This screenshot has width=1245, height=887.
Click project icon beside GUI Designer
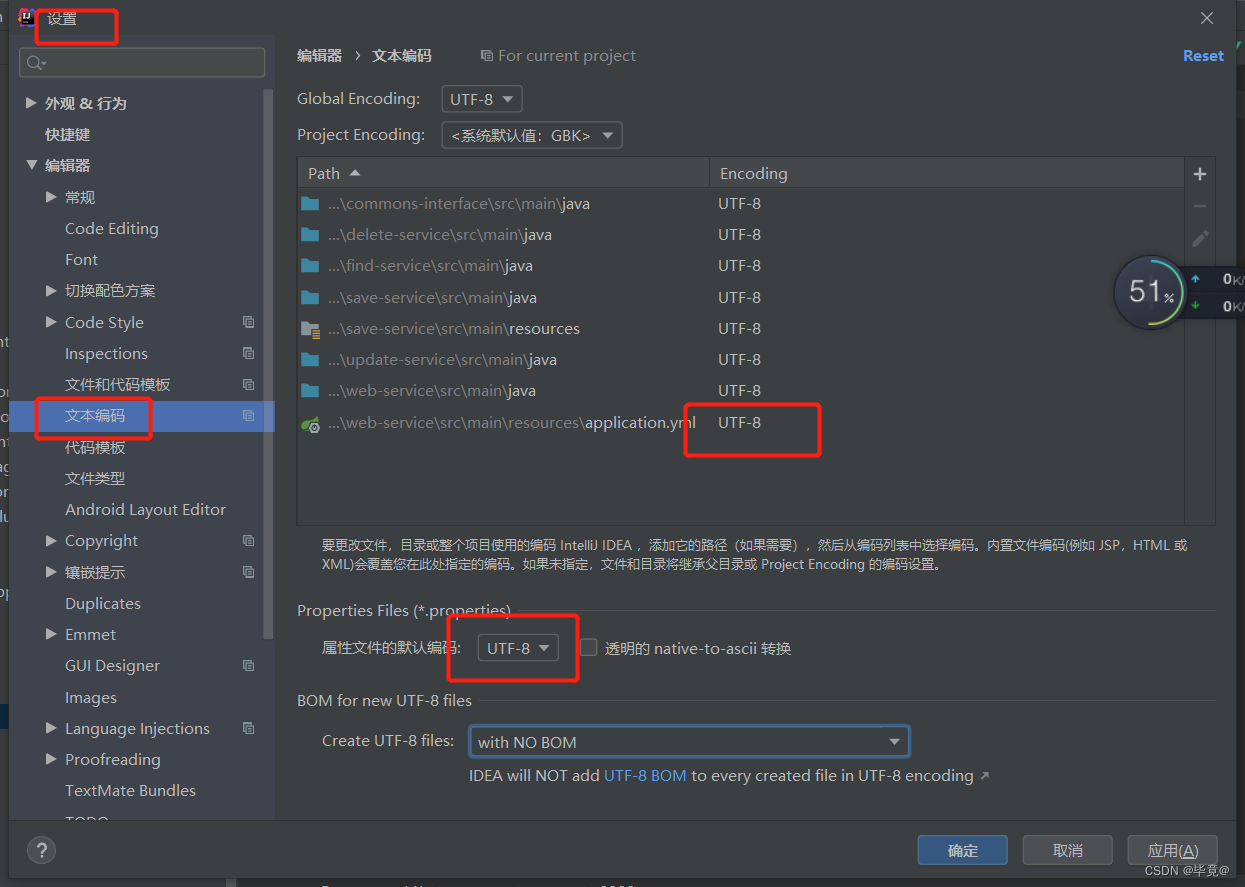coord(248,665)
